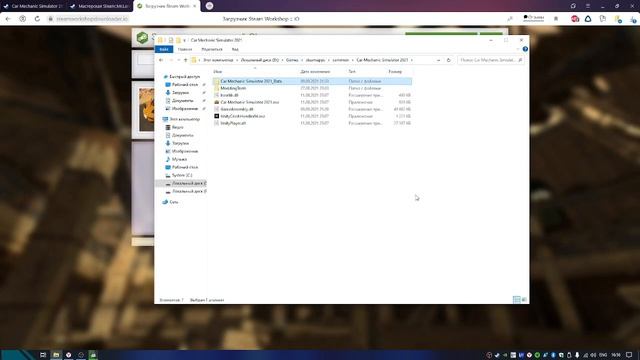The width and height of the screenshot is (640, 360).
Task: Open the Car Mechanic Simulator 2021_Data folder
Action: pos(312,81)
